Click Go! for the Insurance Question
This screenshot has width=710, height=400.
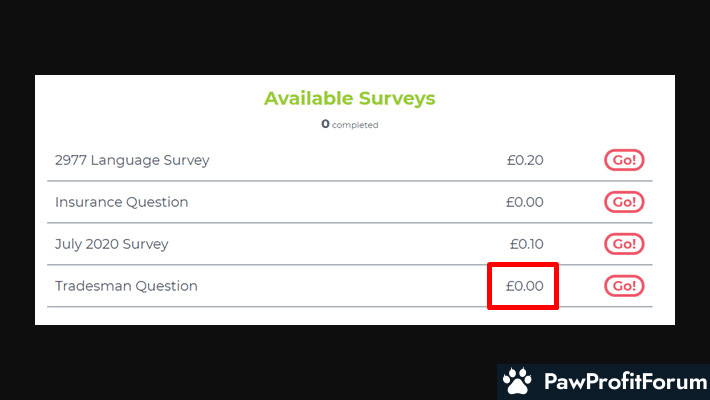[624, 202]
